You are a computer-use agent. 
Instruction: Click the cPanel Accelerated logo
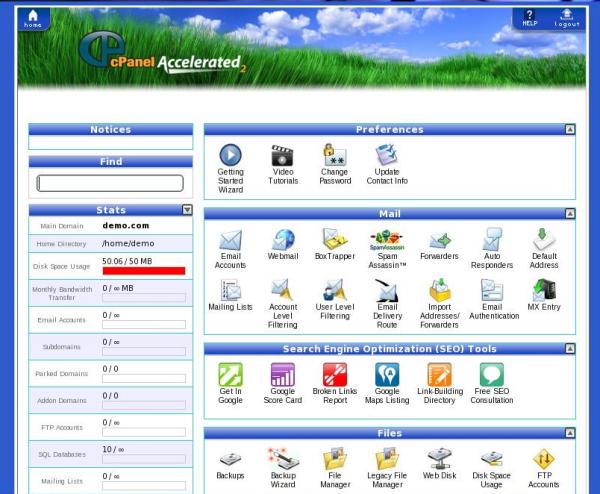tap(163, 54)
